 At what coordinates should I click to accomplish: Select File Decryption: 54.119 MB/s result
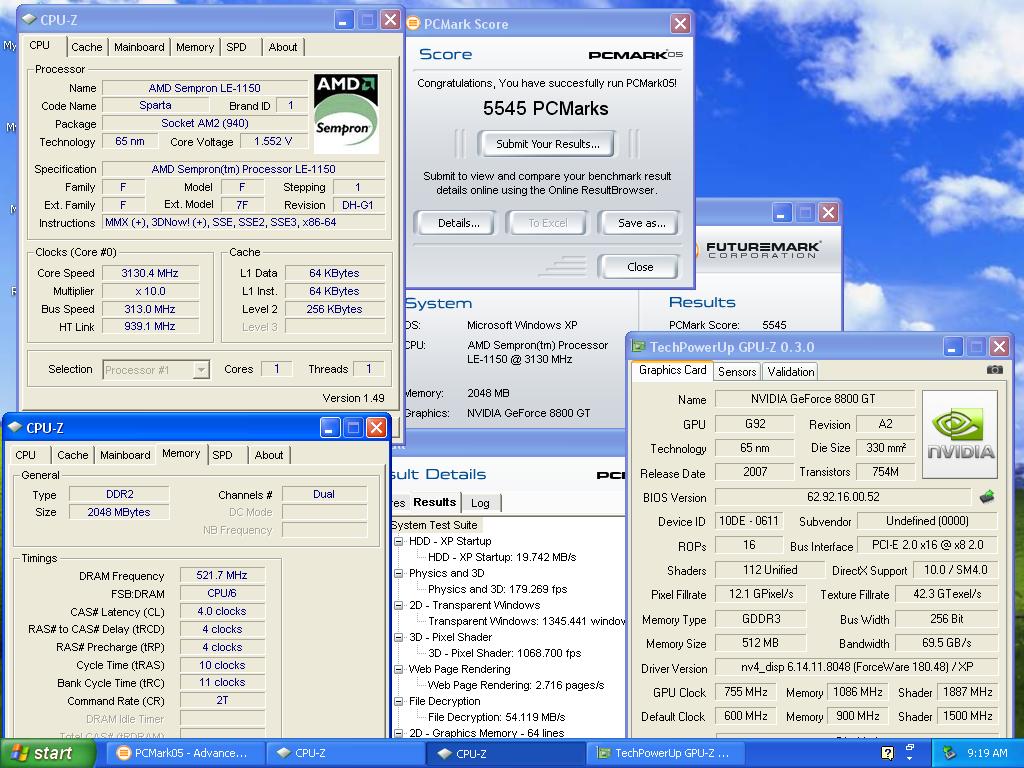(496, 717)
